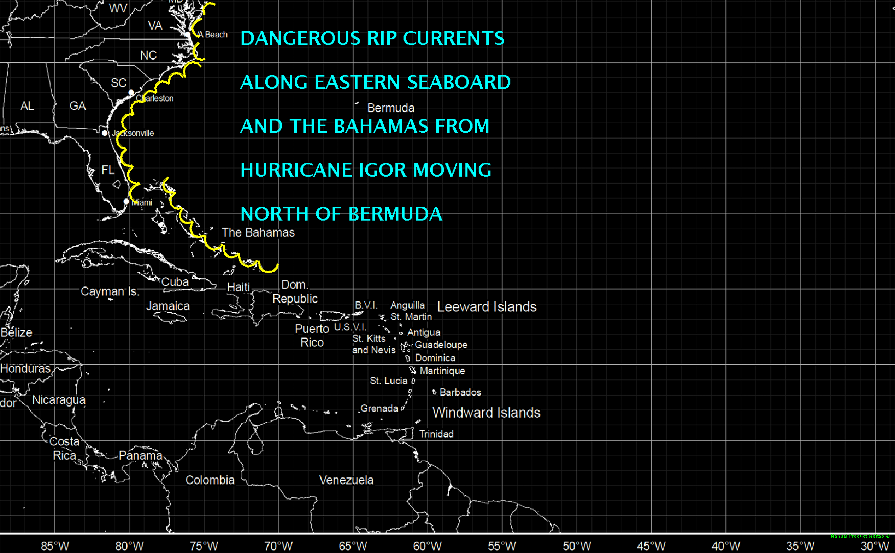895x553 pixels.
Task: Click the St. Martin label
Action: 411,317
